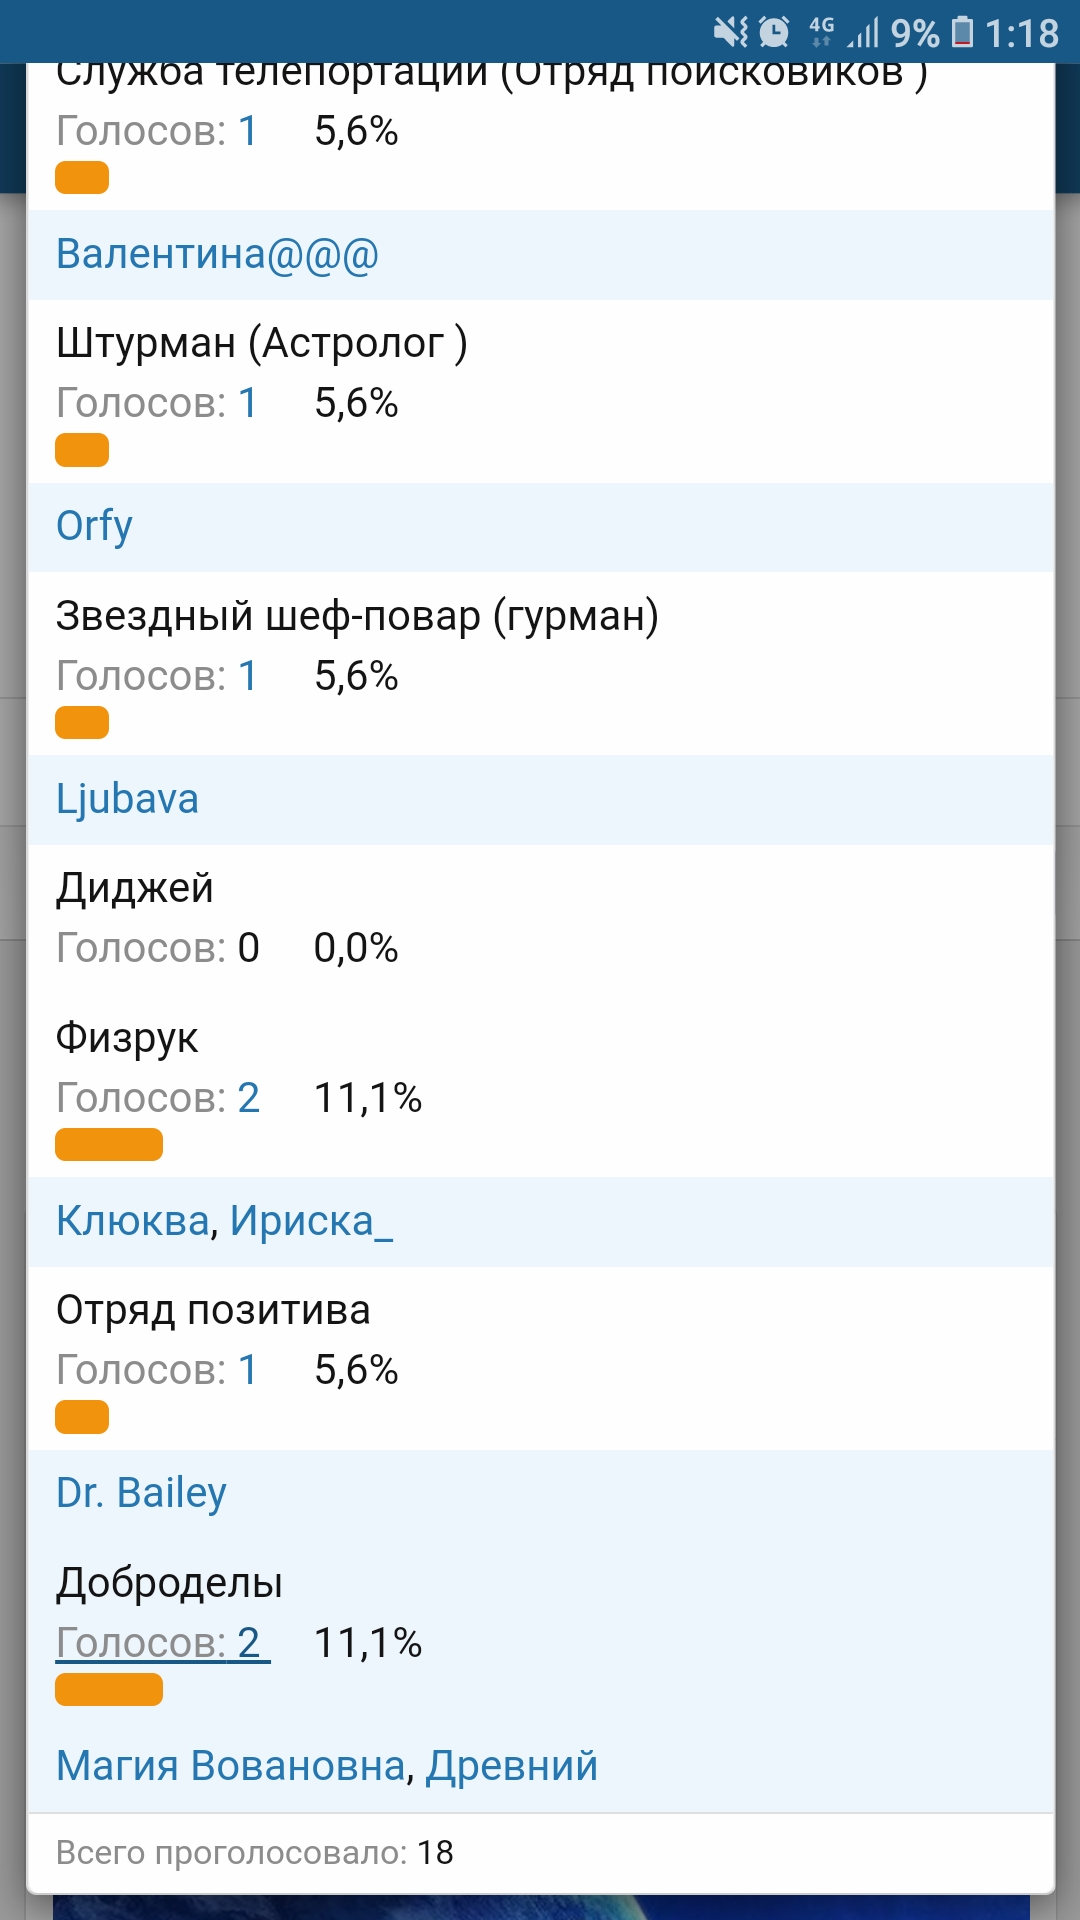Open the Orfy voter profile

coord(94,526)
